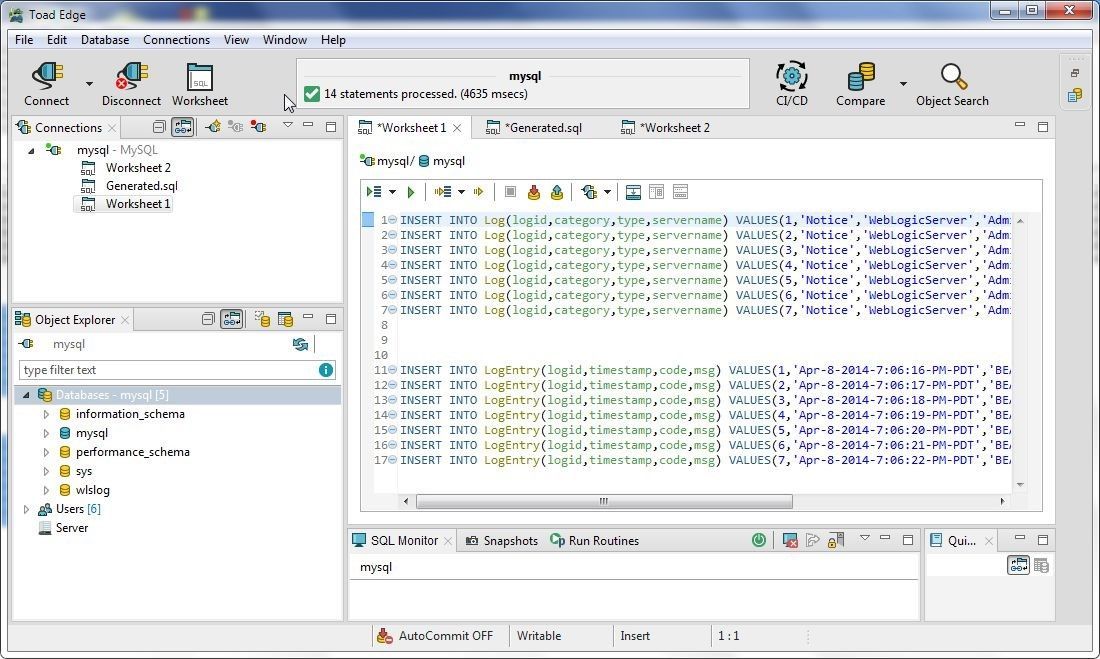Open Object Search

[x=952, y=84]
